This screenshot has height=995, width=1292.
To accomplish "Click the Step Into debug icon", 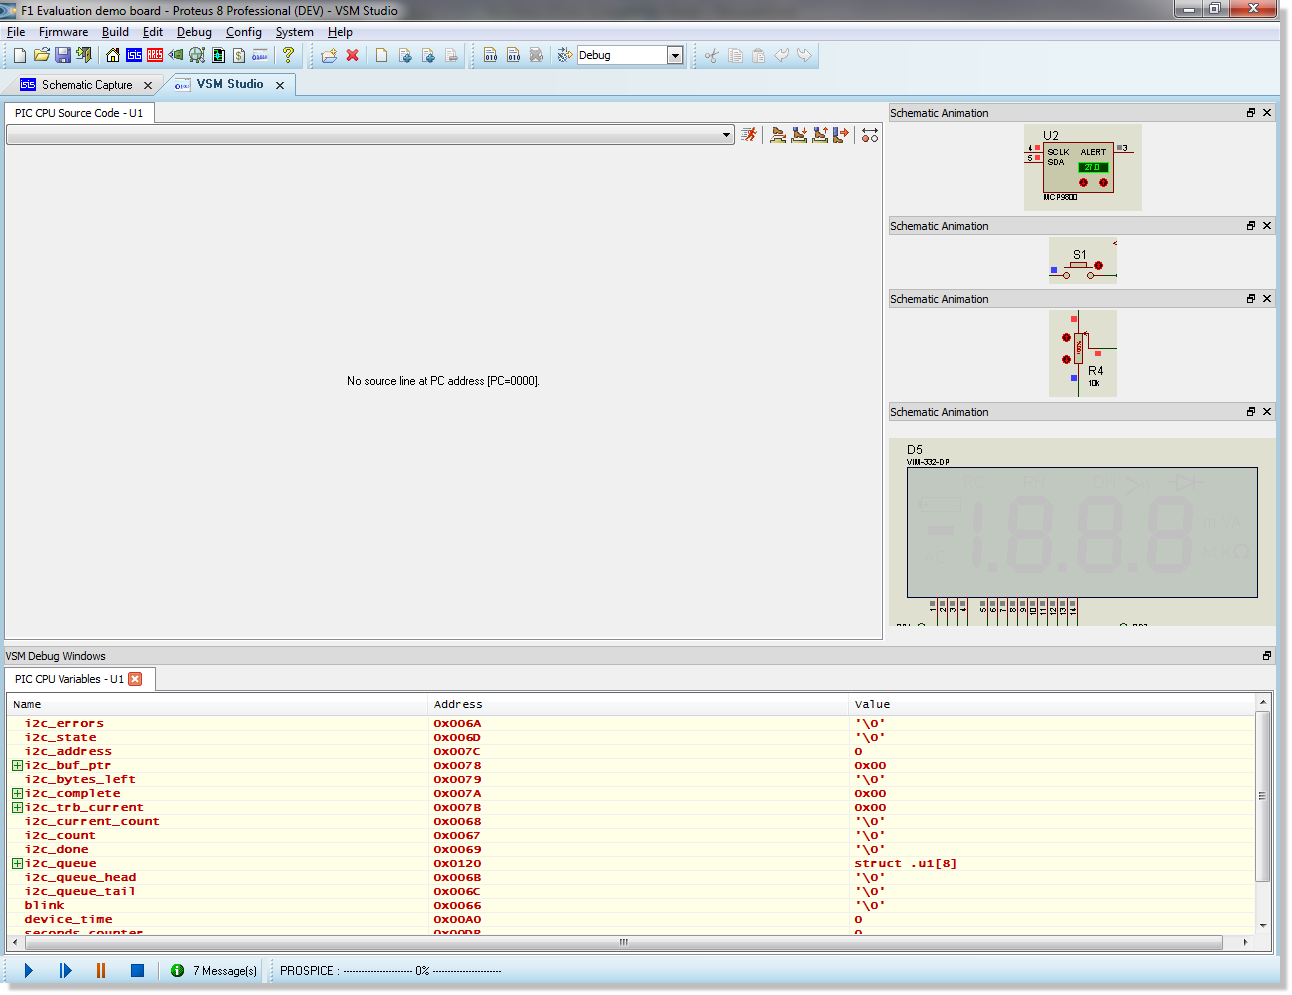I will pos(799,135).
